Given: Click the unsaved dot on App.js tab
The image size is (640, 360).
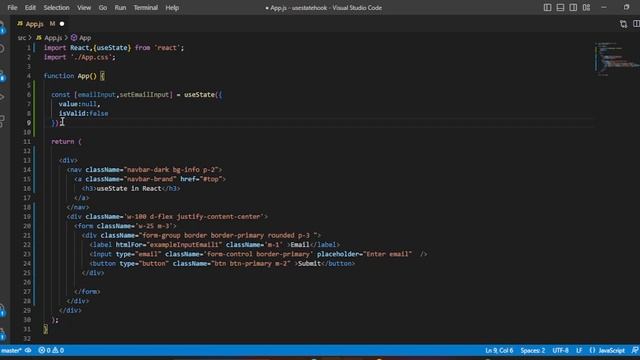Looking at the screenshot, I should [x=62, y=24].
